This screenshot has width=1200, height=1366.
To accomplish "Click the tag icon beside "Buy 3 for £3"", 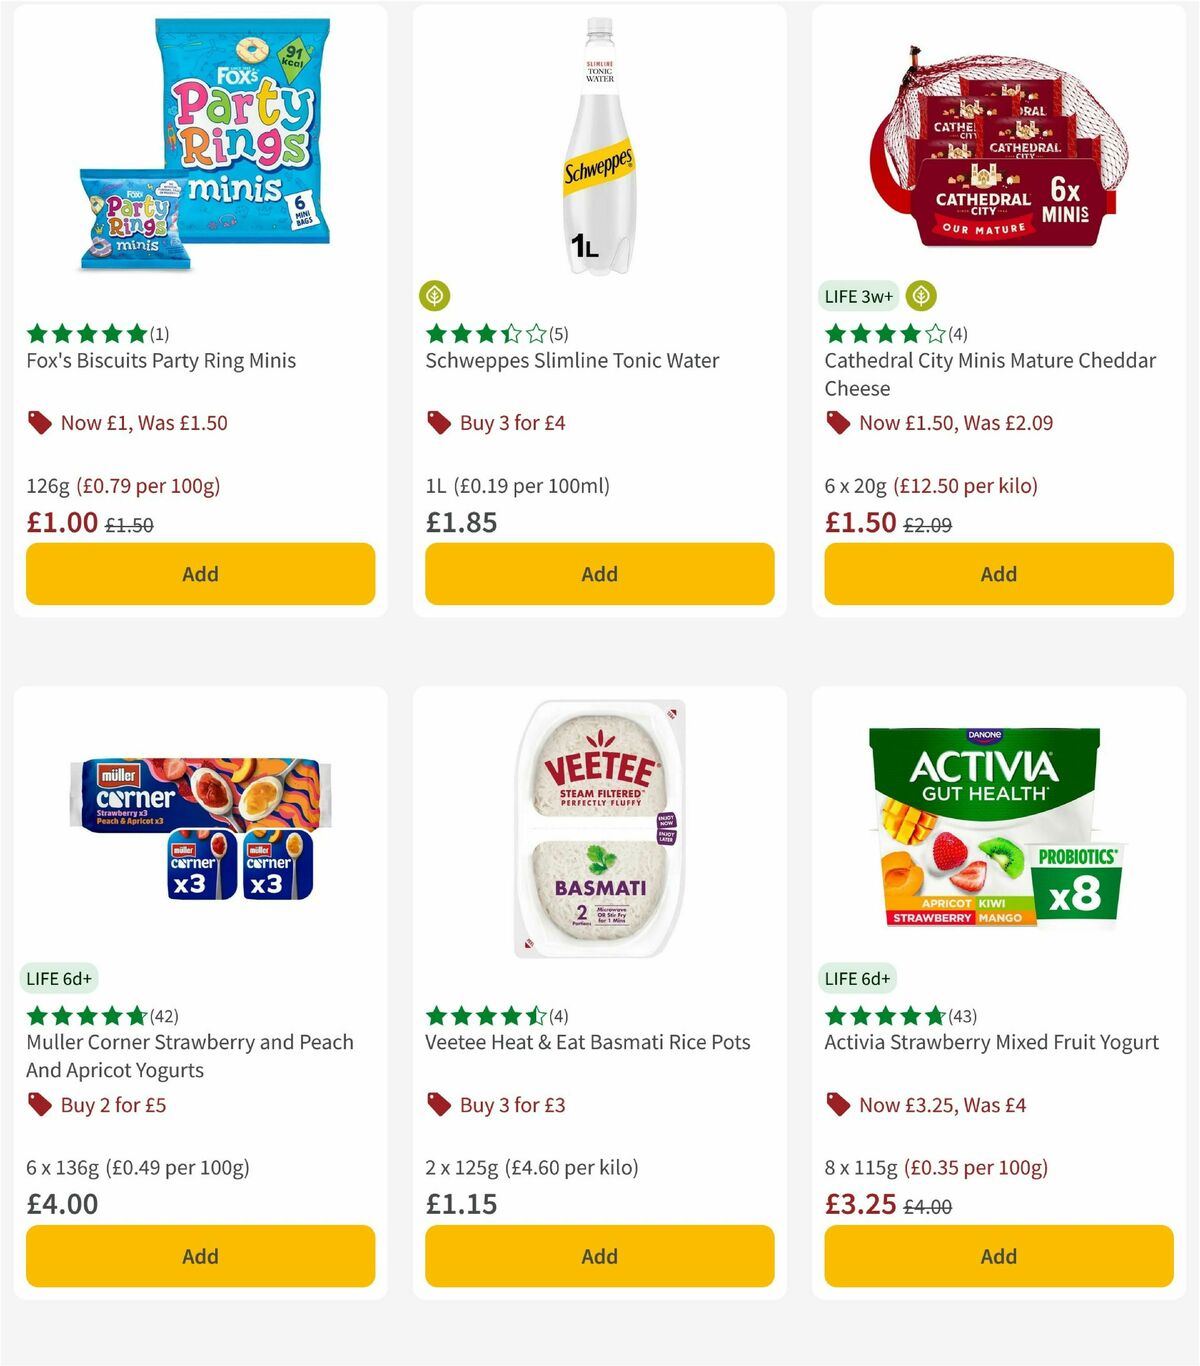I will click(x=437, y=1105).
